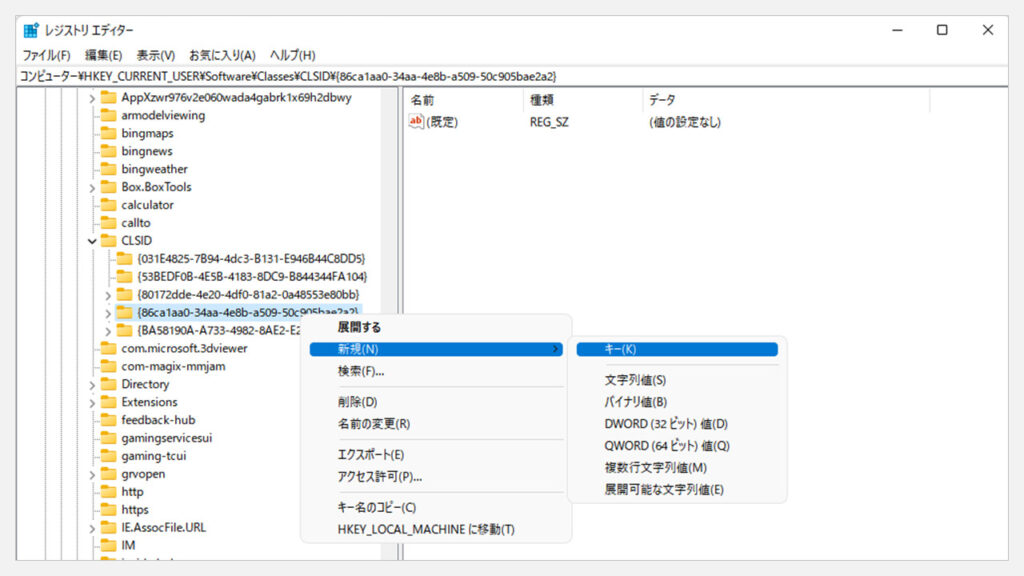Open the お気に入り(A) menu
The image size is (1024, 576).
click(x=222, y=55)
